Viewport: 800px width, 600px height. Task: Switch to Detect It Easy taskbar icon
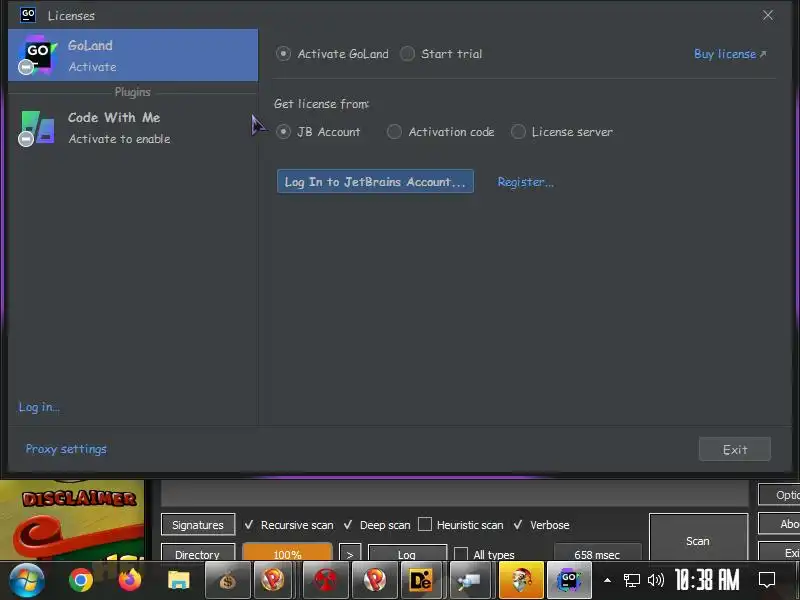click(x=421, y=580)
